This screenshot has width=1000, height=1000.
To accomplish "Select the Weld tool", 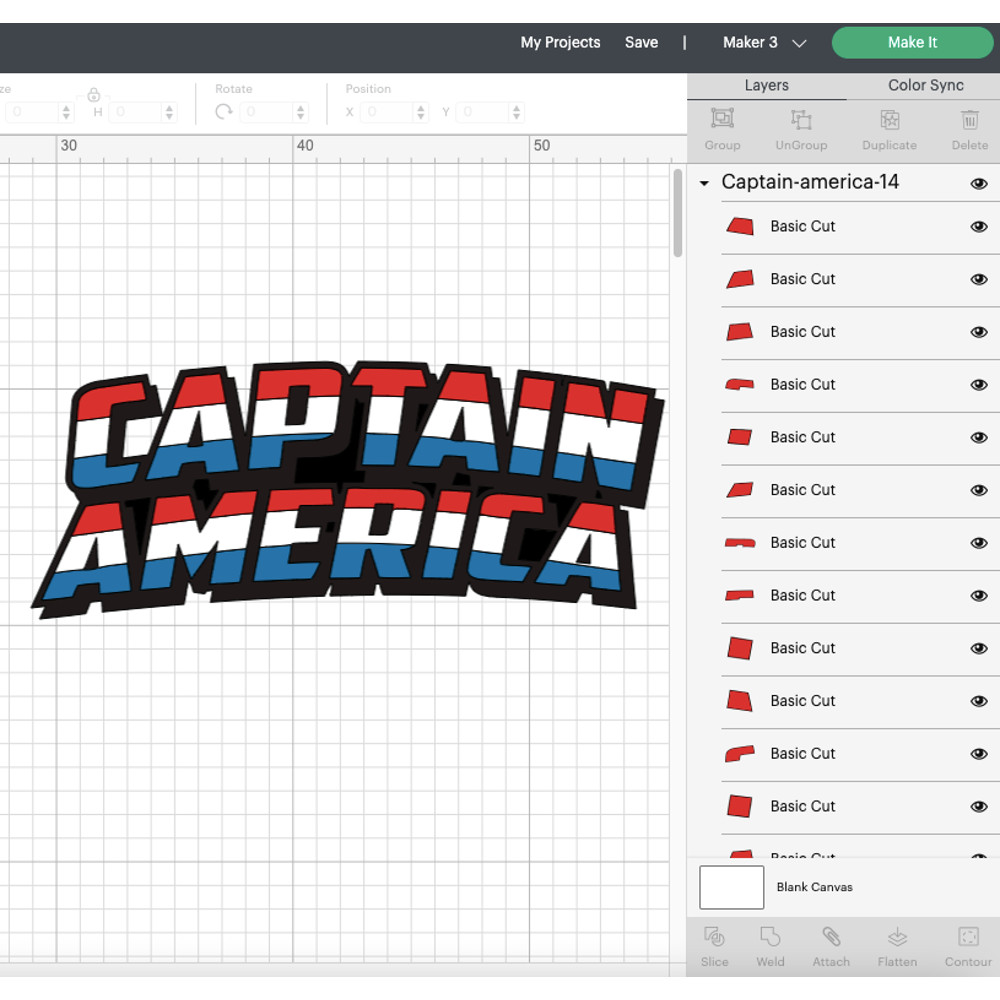I will (770, 945).
